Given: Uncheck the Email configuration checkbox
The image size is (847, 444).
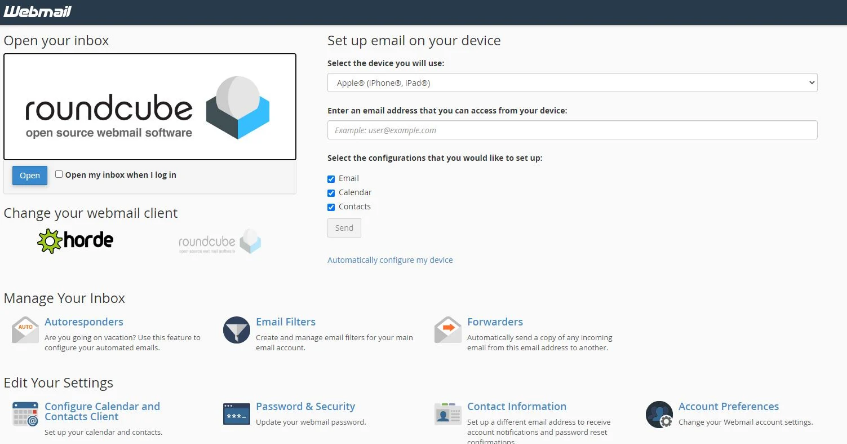Looking at the screenshot, I should [x=332, y=179].
